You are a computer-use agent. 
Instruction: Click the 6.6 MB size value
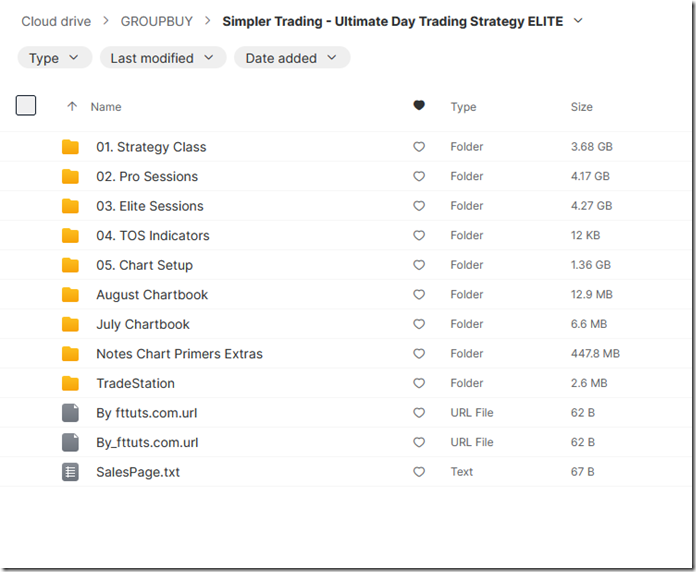point(589,324)
